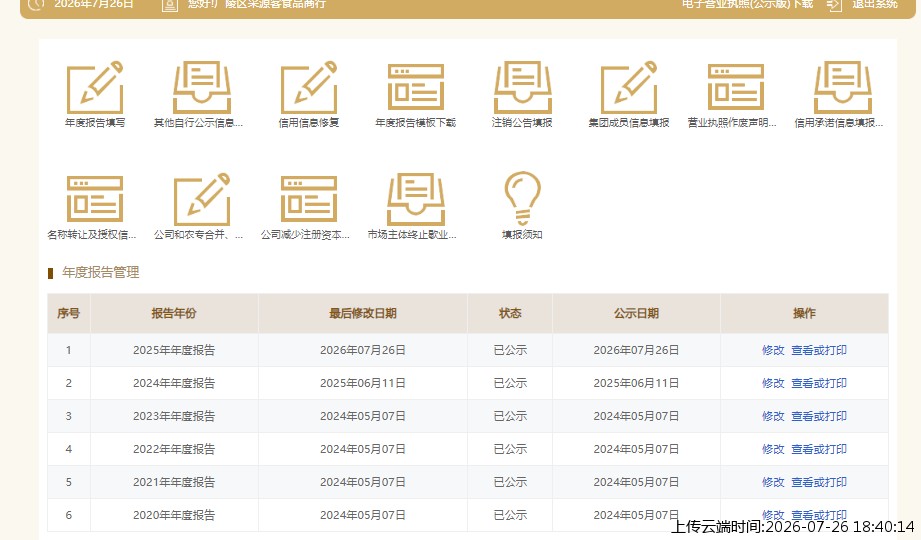
Task: Open 年度报告填写 icon
Action: (x=95, y=87)
